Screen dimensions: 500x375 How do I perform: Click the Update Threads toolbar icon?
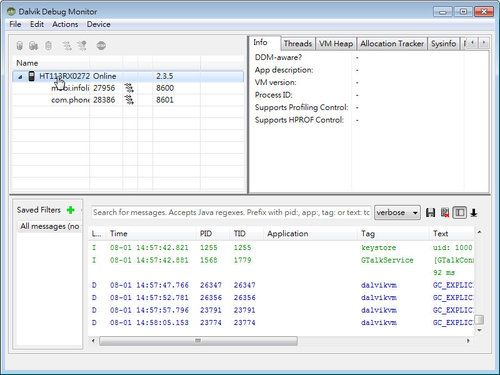pos(67,46)
